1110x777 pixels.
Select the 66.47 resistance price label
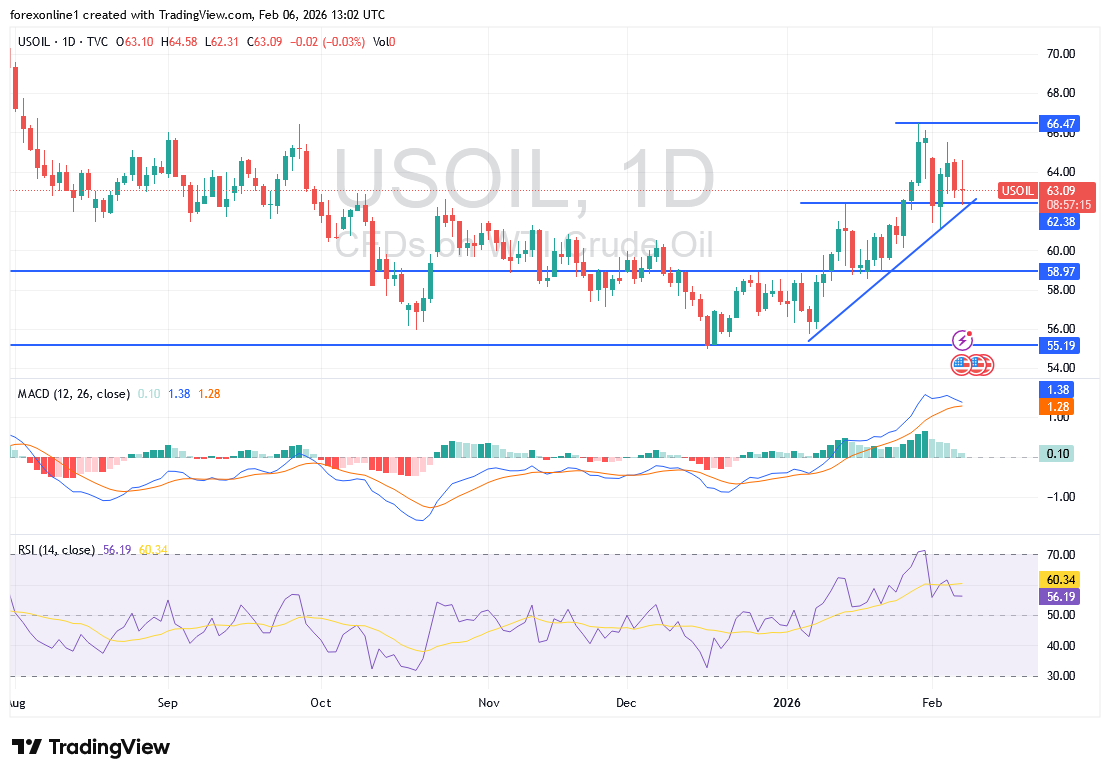[1060, 124]
